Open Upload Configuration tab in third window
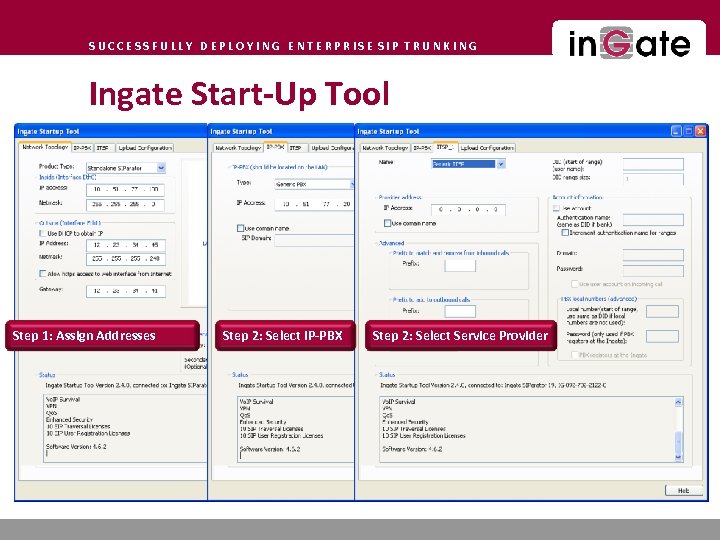Image resolution: width=720 pixels, height=540 pixels. tap(487, 148)
